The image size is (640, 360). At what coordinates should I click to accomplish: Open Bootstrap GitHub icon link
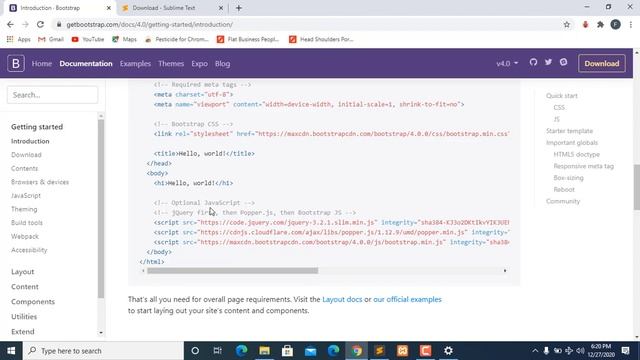(533, 62)
